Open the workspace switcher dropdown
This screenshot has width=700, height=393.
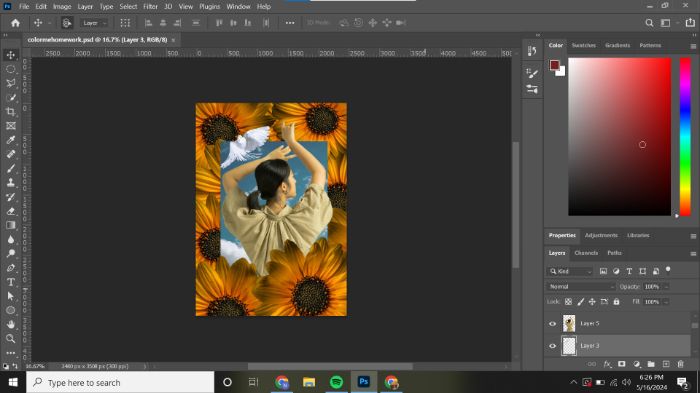[x=668, y=23]
